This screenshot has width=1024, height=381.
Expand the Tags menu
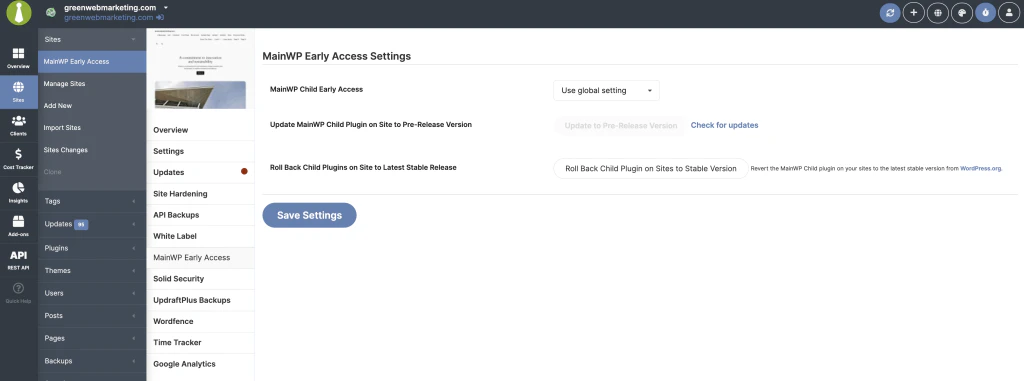(92, 201)
